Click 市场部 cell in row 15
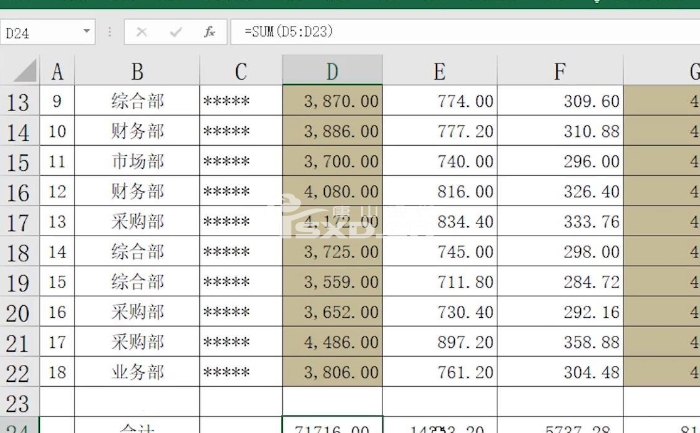 (x=137, y=162)
